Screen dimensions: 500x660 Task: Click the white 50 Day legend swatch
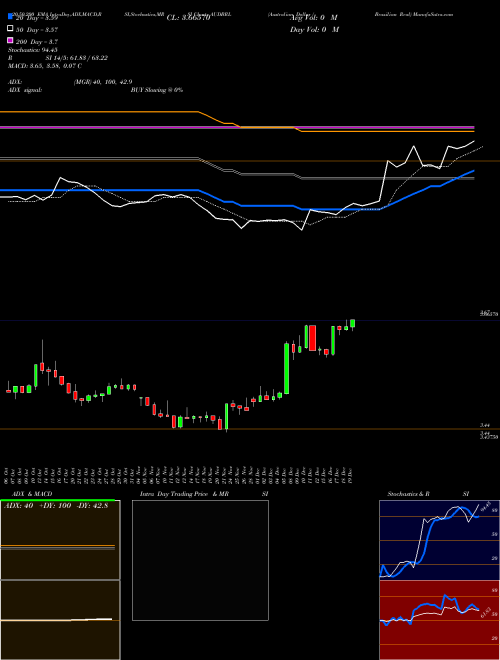click(10, 29)
